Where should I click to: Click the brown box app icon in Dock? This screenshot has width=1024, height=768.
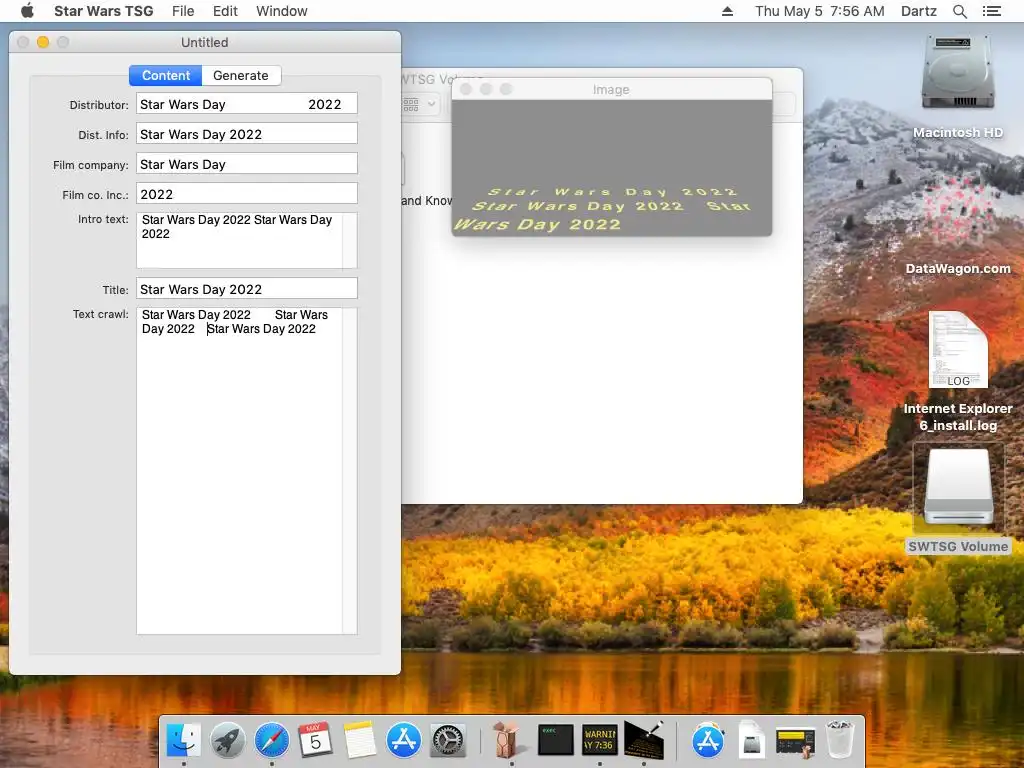[507, 741]
